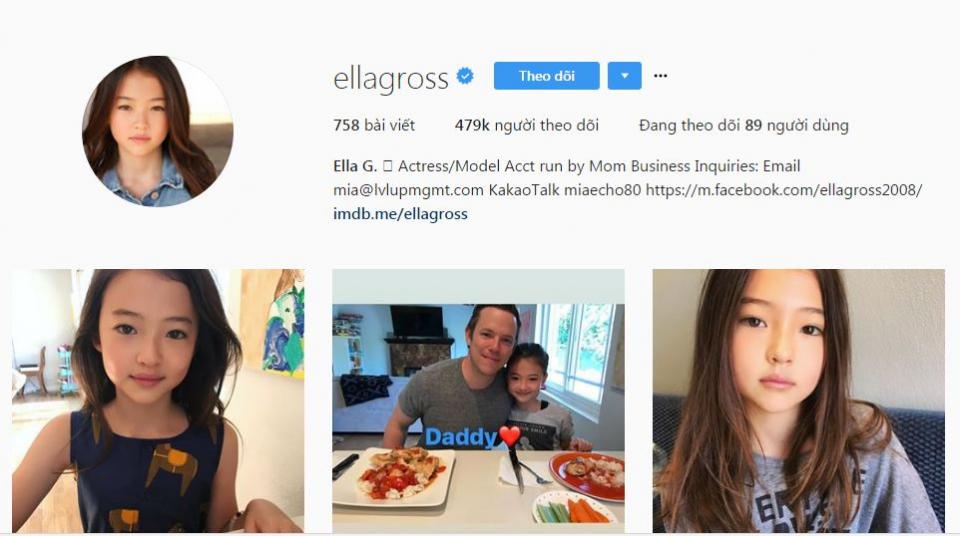Click the ellagross username heading
The image size is (960, 536).
pos(391,78)
